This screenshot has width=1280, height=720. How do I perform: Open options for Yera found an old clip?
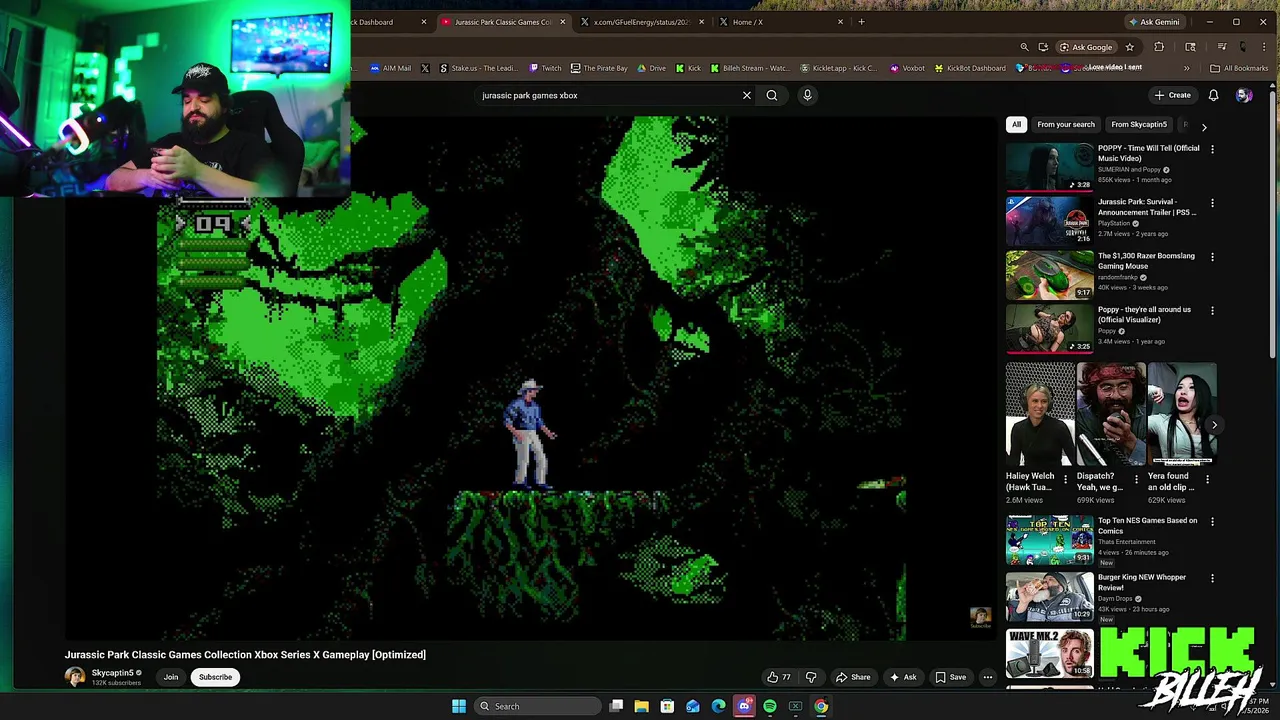(1207, 479)
